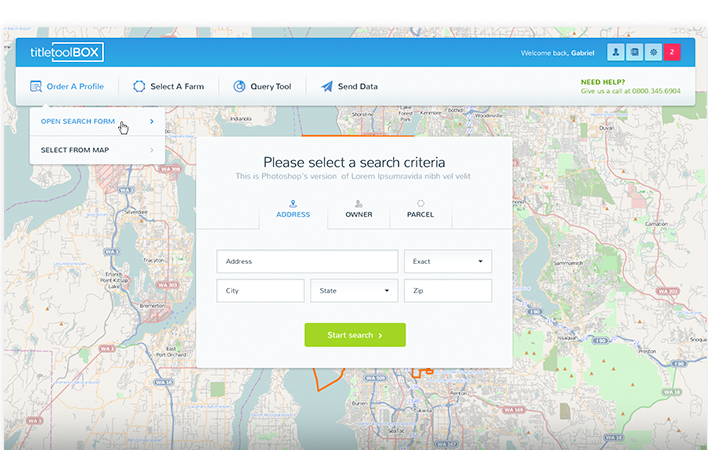Select the Address tab
708x450 pixels.
293,209
